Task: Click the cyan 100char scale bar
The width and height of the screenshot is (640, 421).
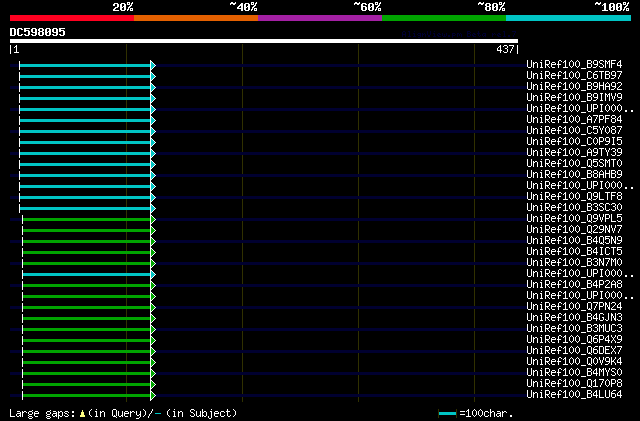Action: (x=447, y=414)
